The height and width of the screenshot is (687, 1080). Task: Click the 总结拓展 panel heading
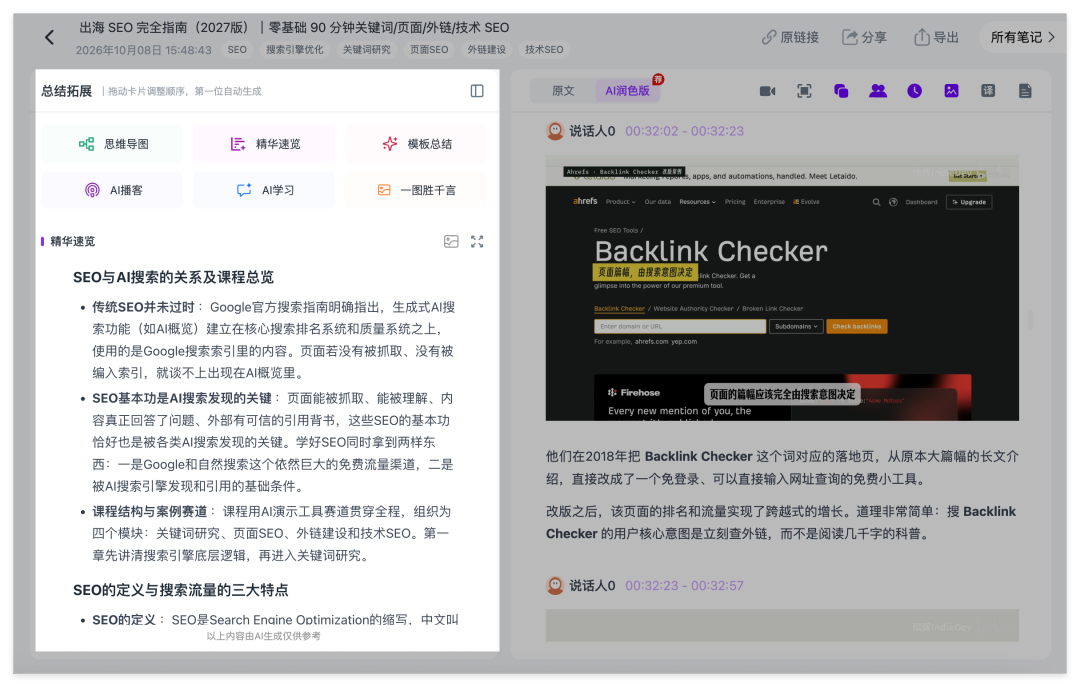click(66, 91)
